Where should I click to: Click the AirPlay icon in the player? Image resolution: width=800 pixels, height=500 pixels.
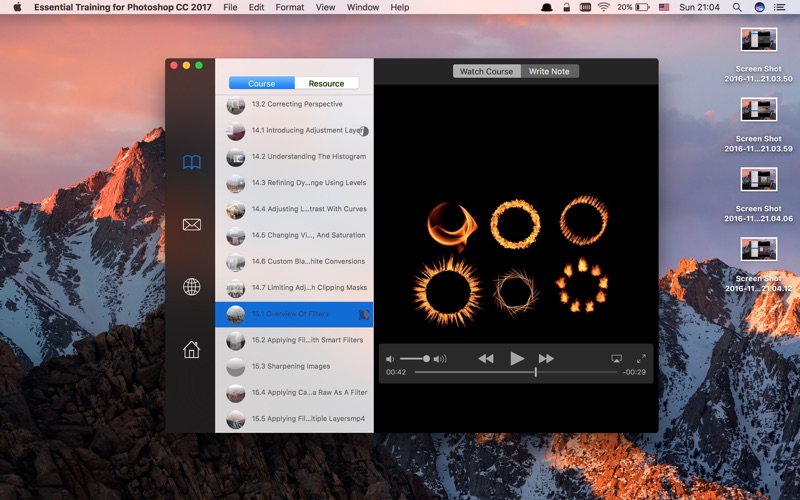[x=616, y=359]
